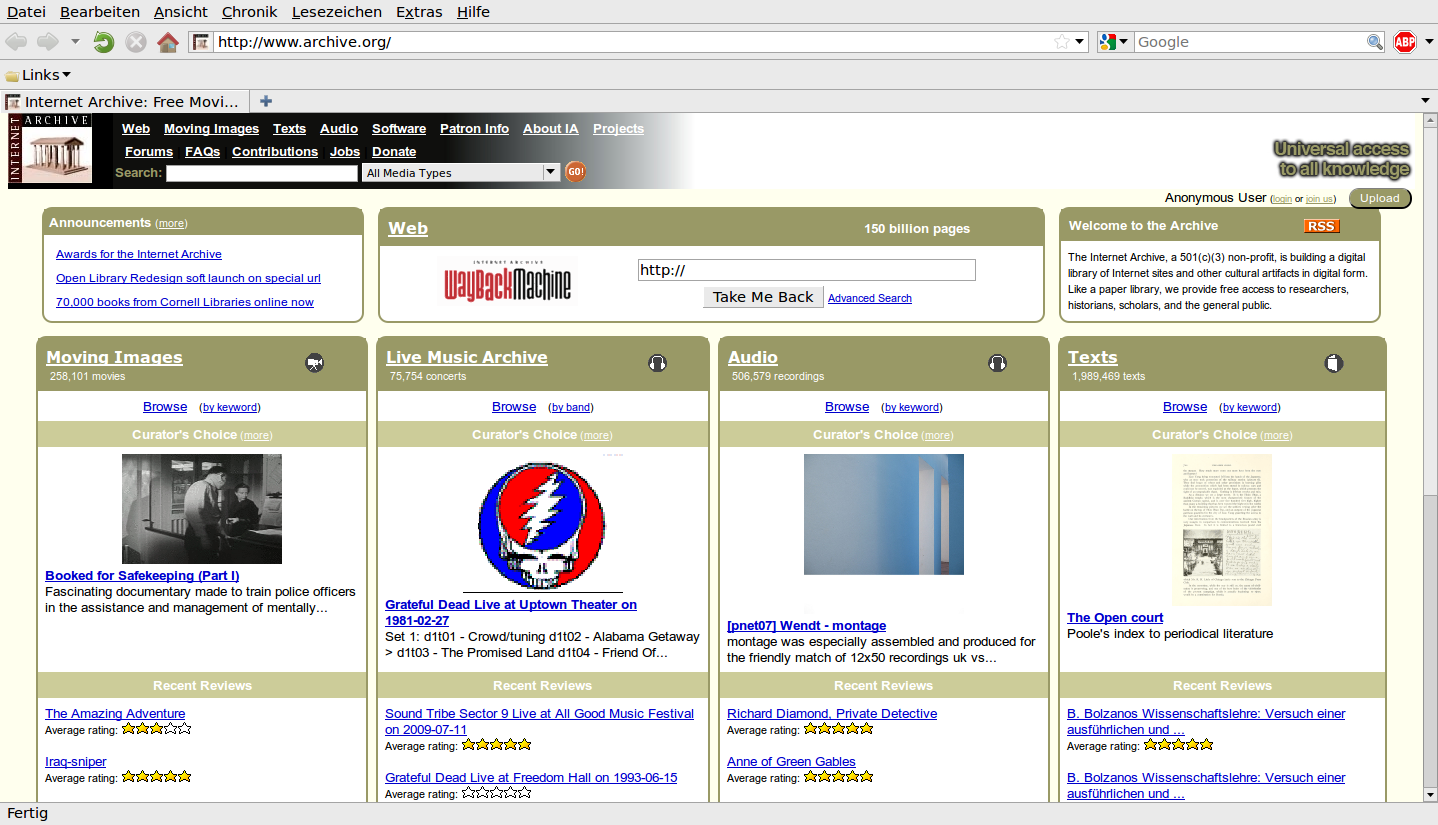The image size is (1438, 825).
Task: Click the RSS feed icon
Action: click(1322, 226)
